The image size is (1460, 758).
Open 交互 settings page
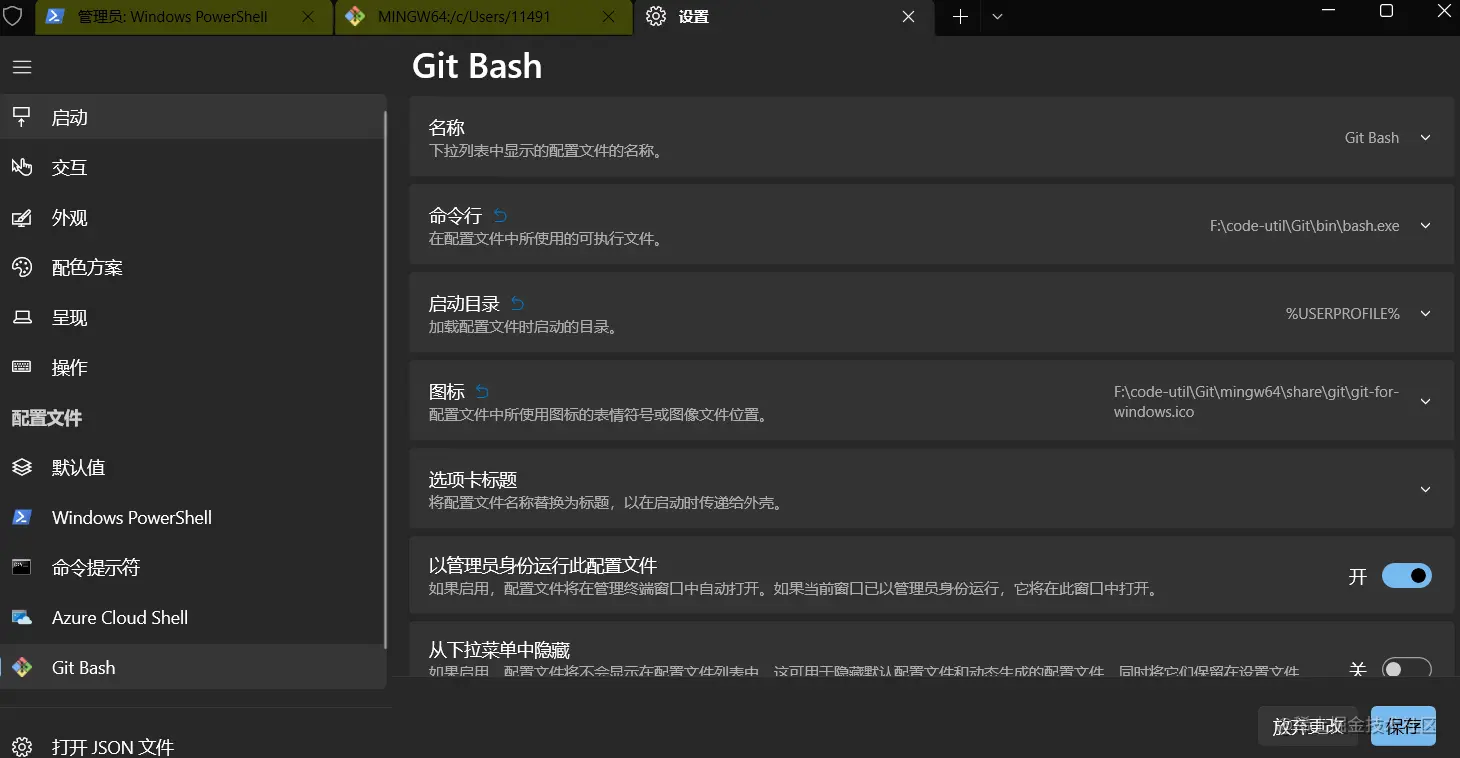click(193, 167)
